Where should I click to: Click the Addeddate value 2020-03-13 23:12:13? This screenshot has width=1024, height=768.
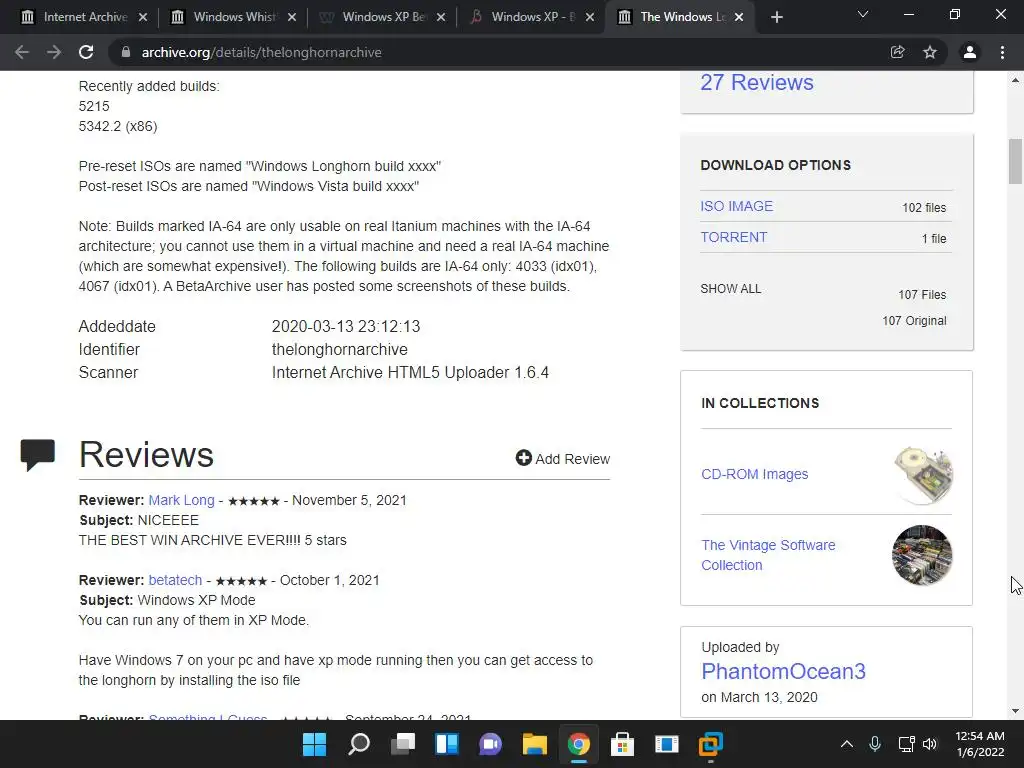click(346, 327)
